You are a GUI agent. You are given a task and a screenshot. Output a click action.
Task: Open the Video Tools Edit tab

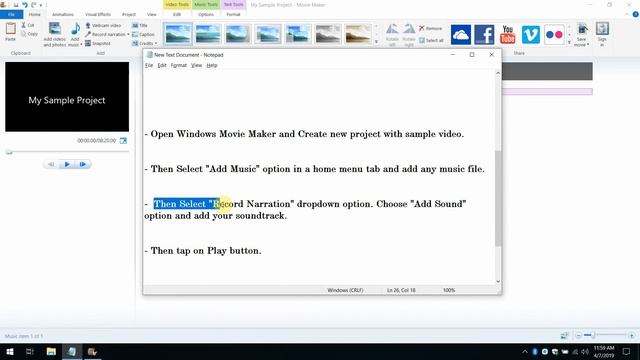point(177,14)
